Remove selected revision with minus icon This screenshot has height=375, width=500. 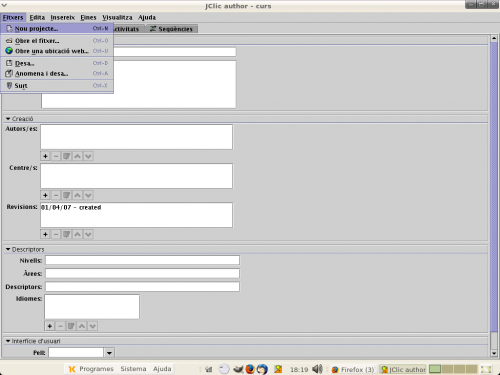pyautogui.click(x=56, y=234)
